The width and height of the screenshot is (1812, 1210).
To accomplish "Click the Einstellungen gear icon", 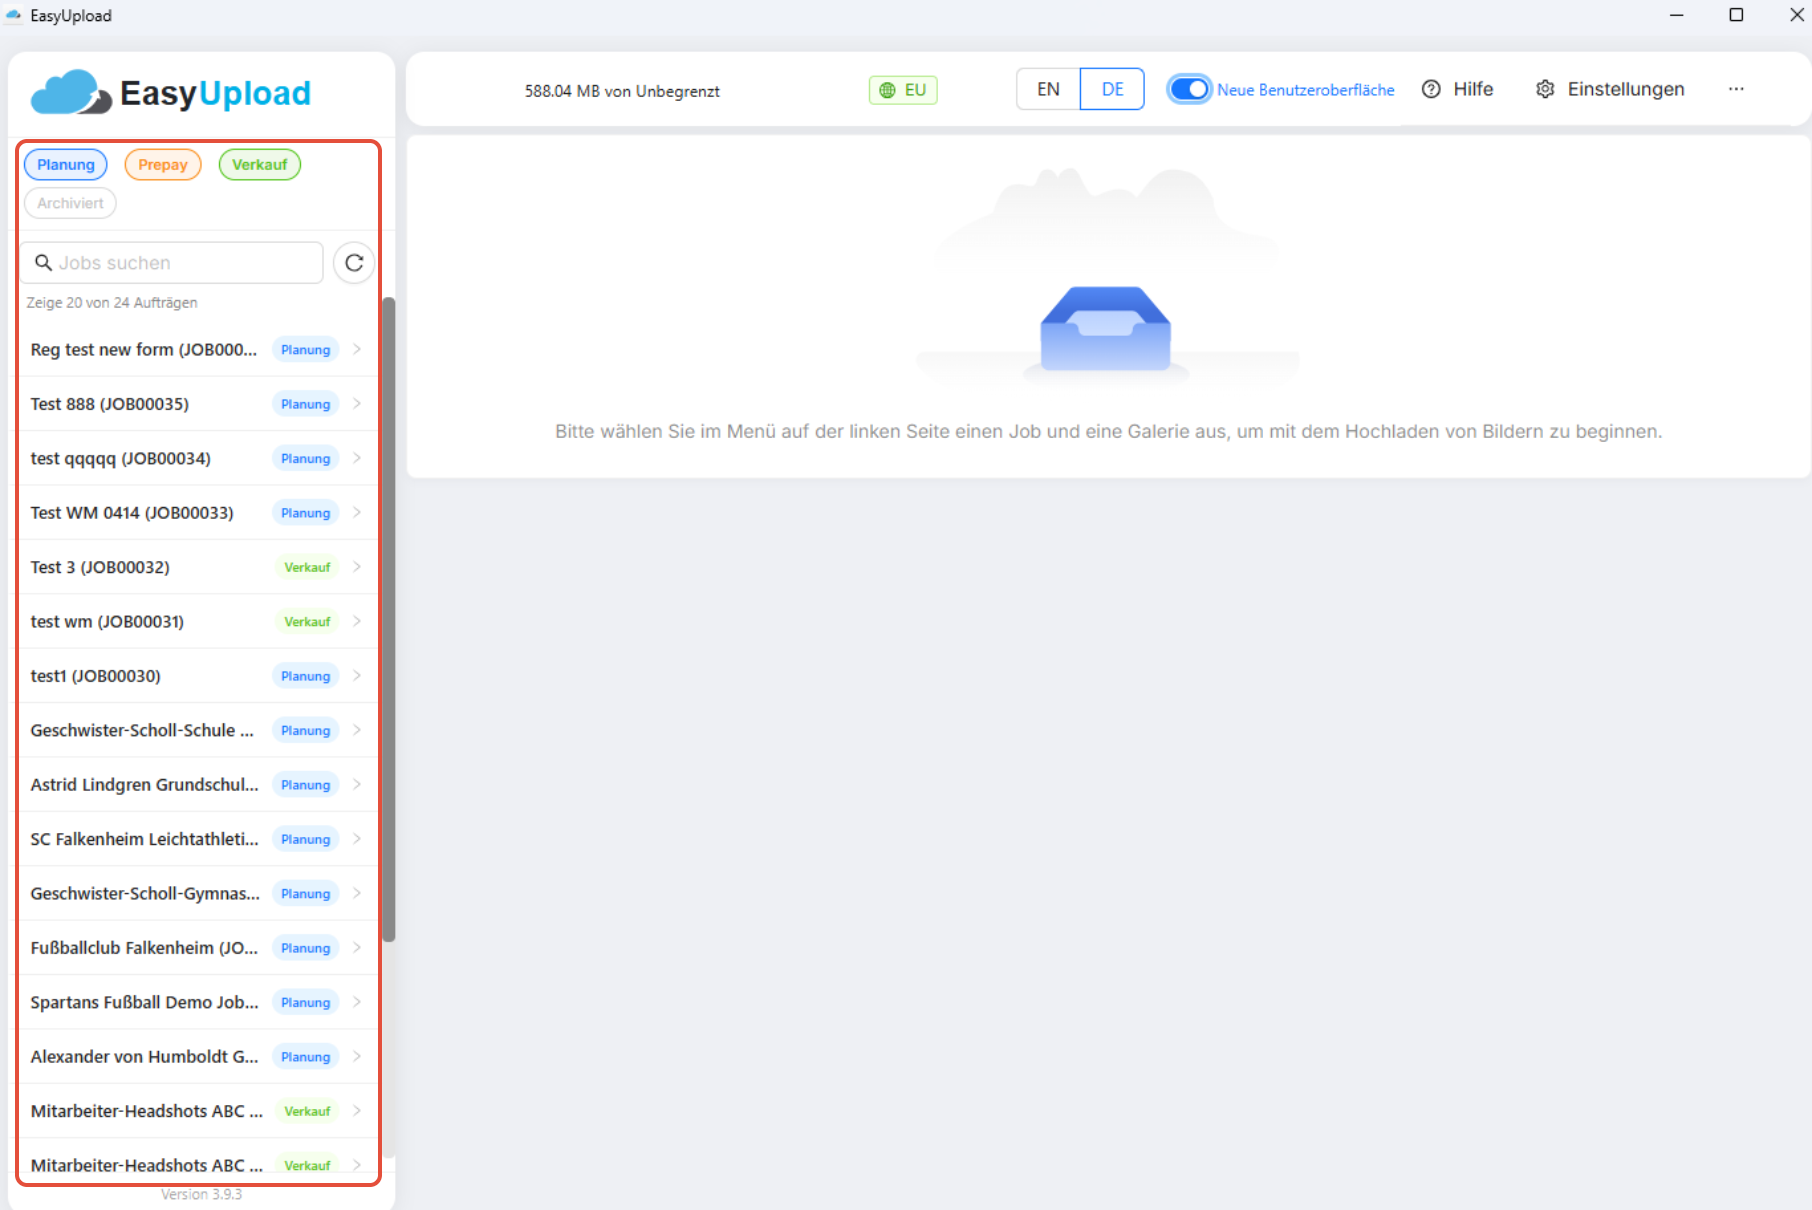I will (x=1545, y=89).
